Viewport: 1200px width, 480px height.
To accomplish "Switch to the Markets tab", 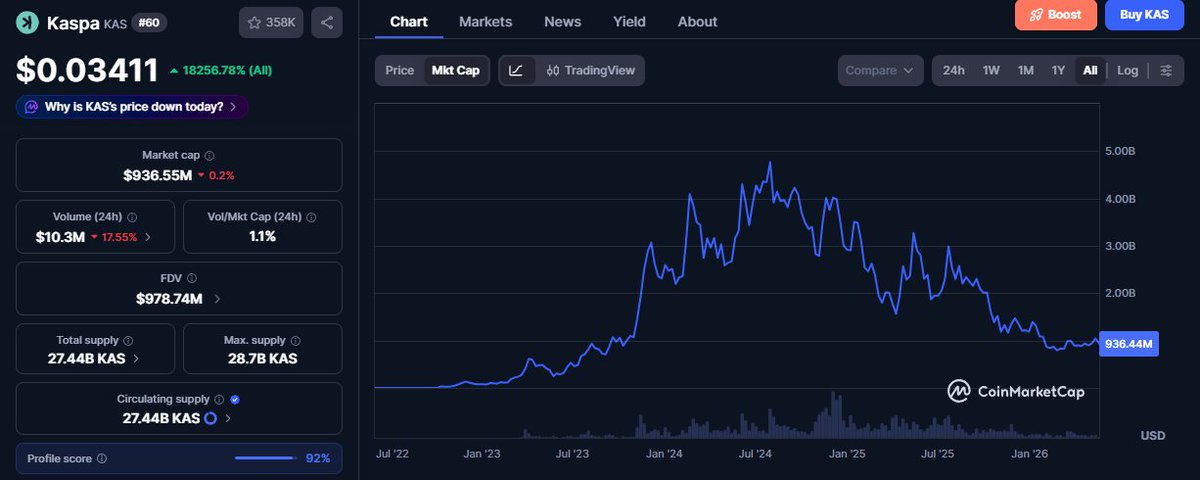I will point(485,21).
